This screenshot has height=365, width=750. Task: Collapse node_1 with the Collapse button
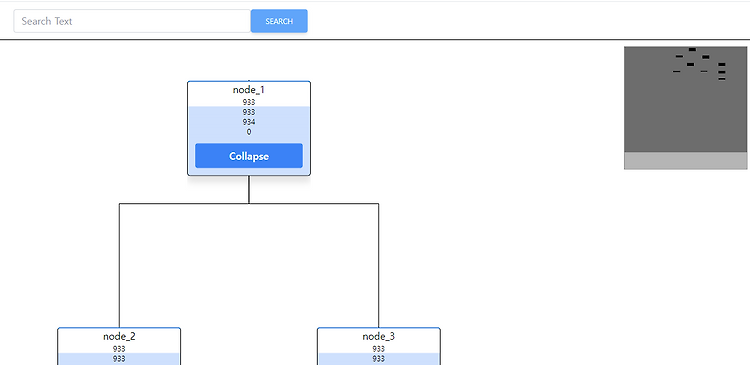tap(249, 156)
